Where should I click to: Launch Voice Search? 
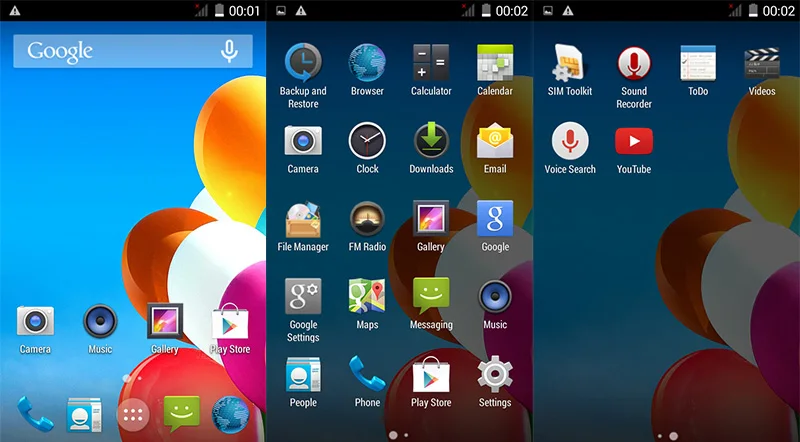coord(570,141)
